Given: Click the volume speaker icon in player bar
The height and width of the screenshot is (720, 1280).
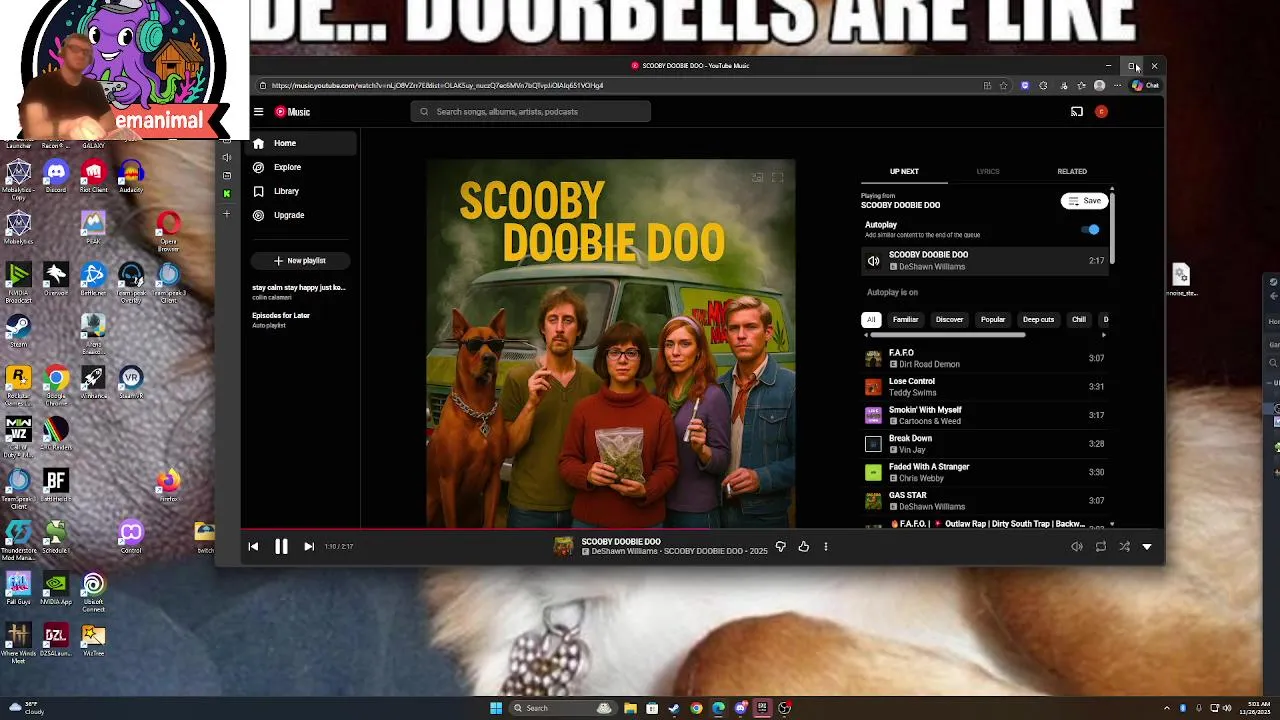Looking at the screenshot, I should [x=1077, y=547].
